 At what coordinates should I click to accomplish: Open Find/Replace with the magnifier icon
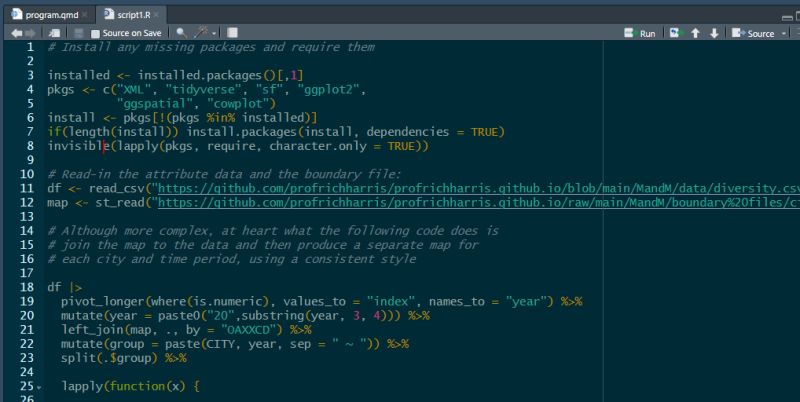(x=181, y=33)
